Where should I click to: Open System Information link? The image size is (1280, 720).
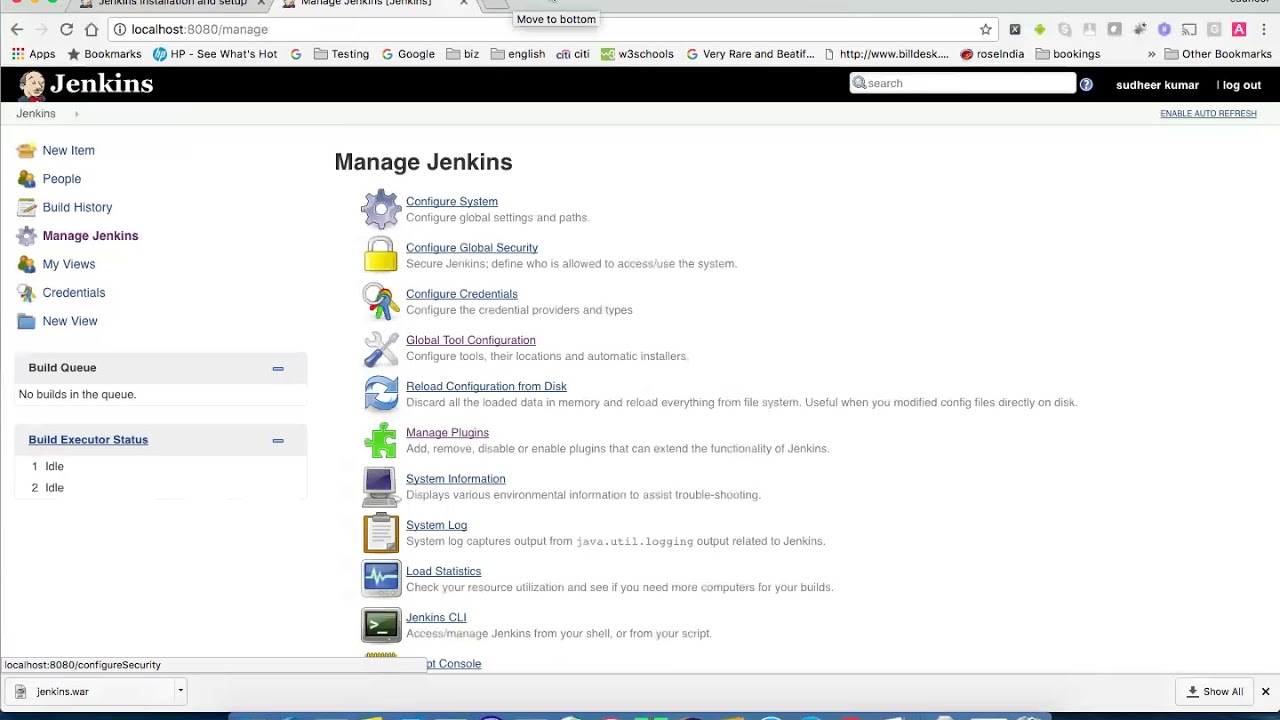tap(455, 479)
